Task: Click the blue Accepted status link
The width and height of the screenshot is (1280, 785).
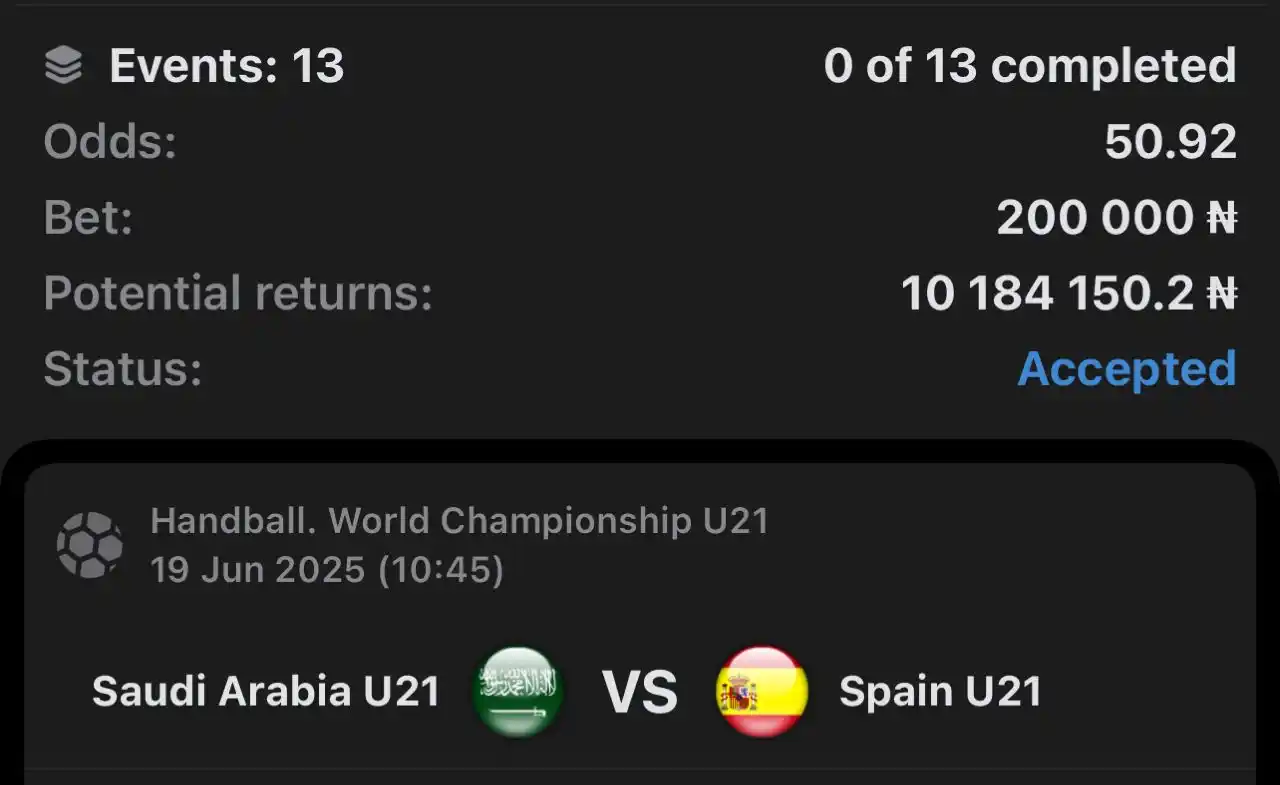Action: click(x=1127, y=369)
